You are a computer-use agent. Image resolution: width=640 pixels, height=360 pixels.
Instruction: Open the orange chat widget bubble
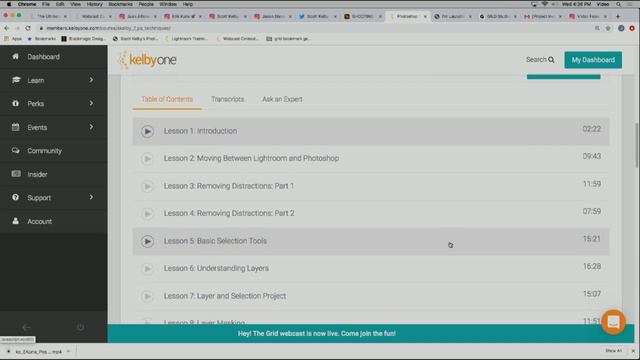pyautogui.click(x=613, y=322)
